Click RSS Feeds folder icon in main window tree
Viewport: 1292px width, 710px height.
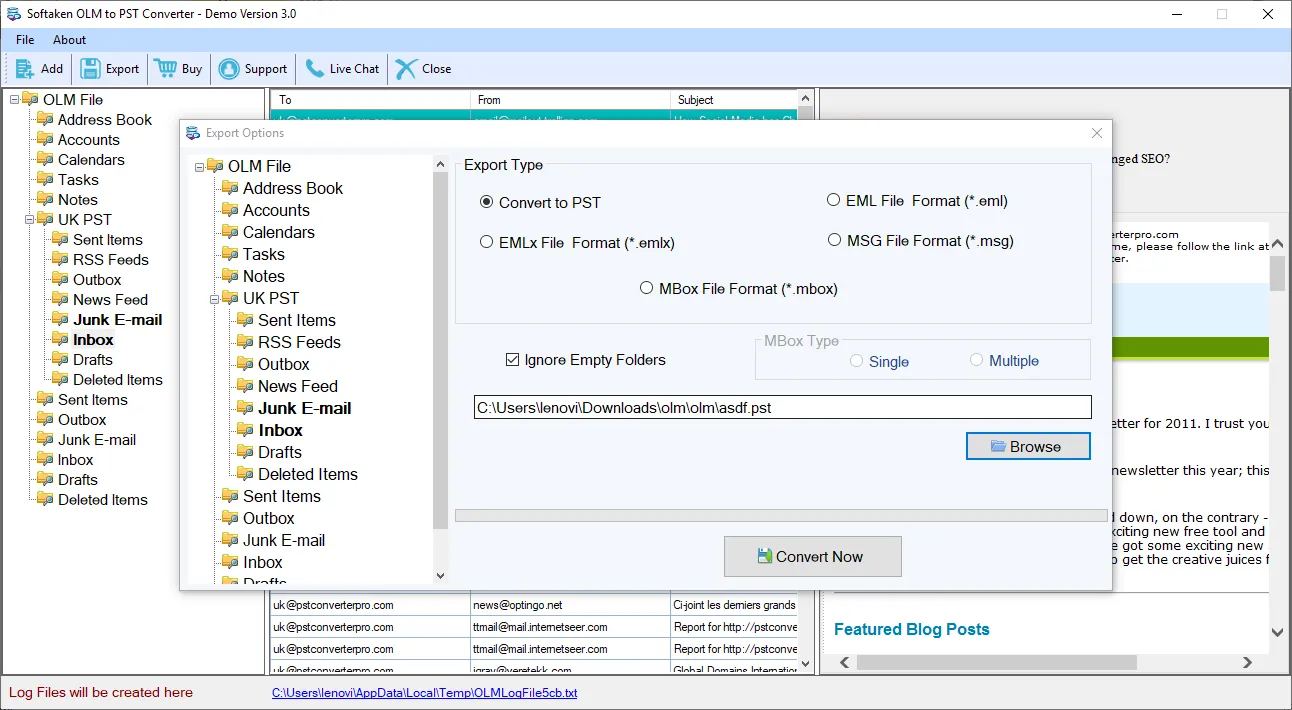60,260
